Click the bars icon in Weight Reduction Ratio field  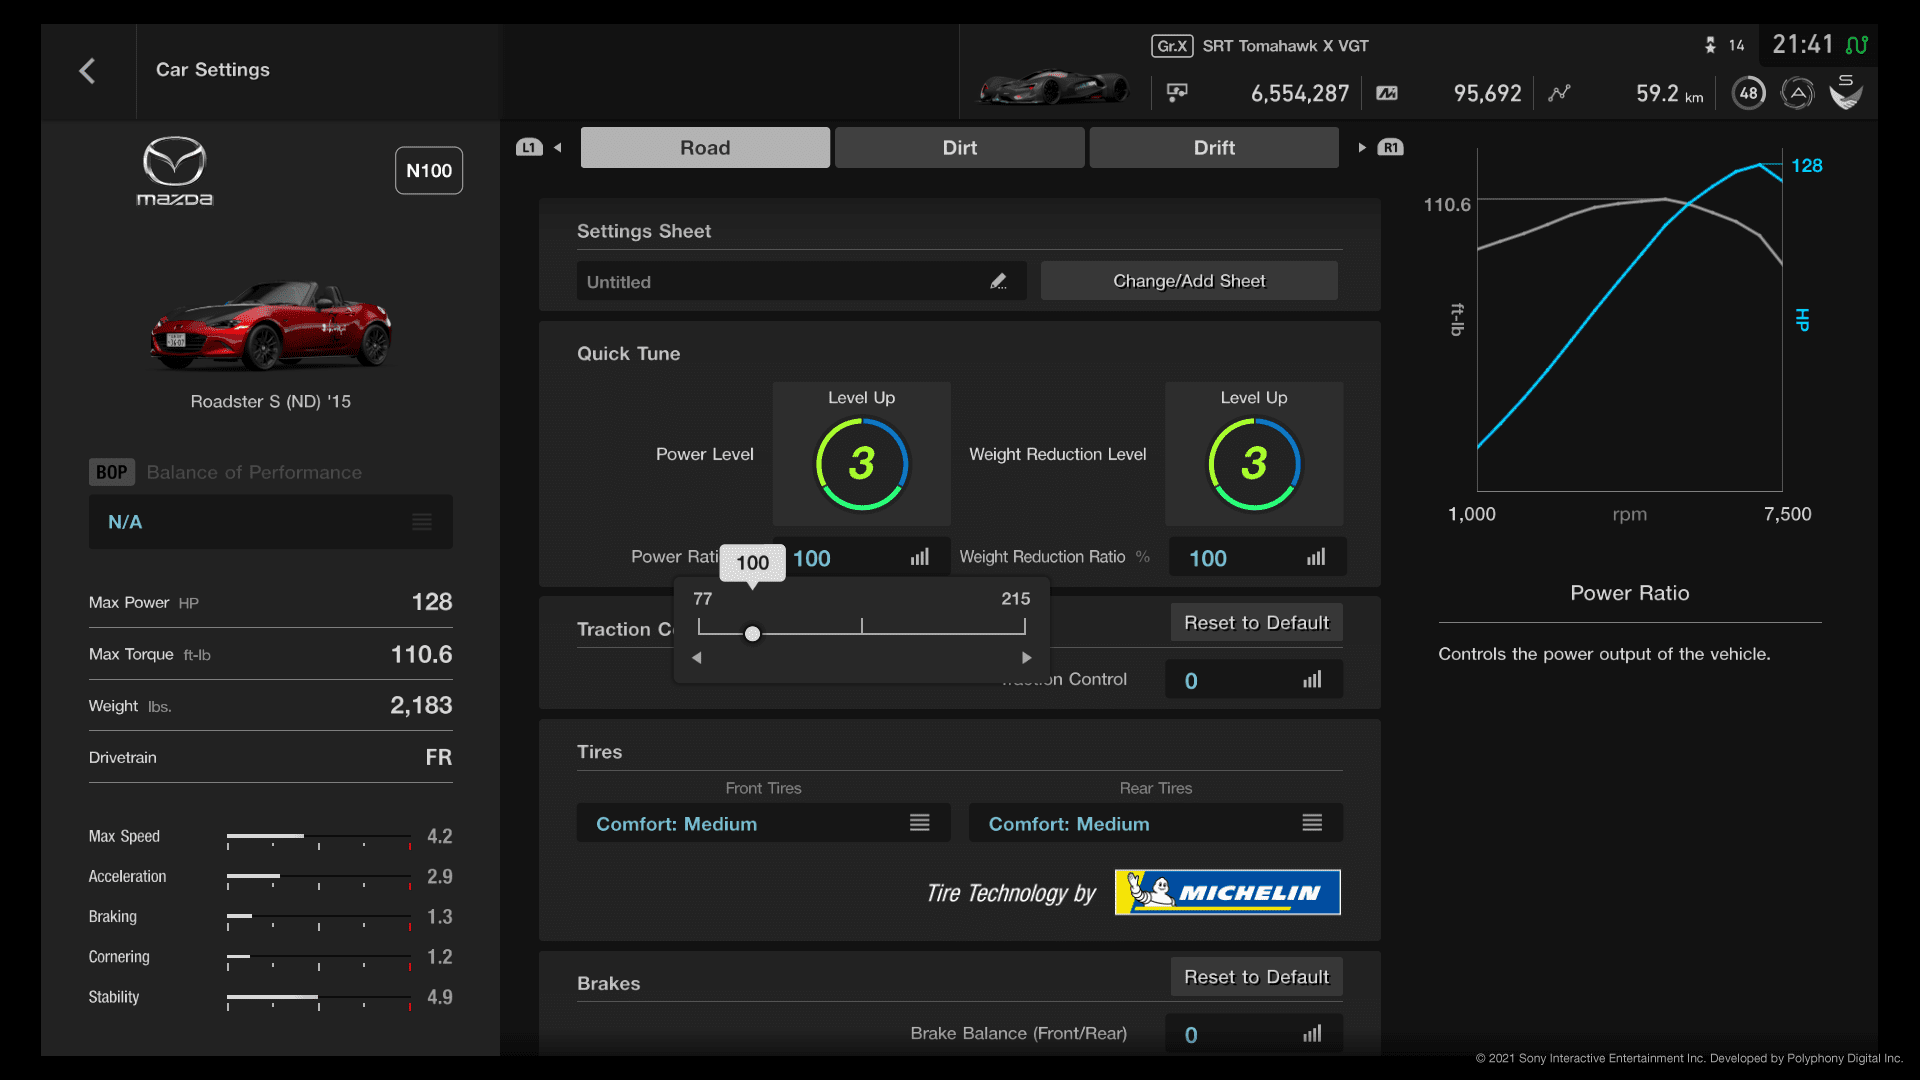[1316, 557]
